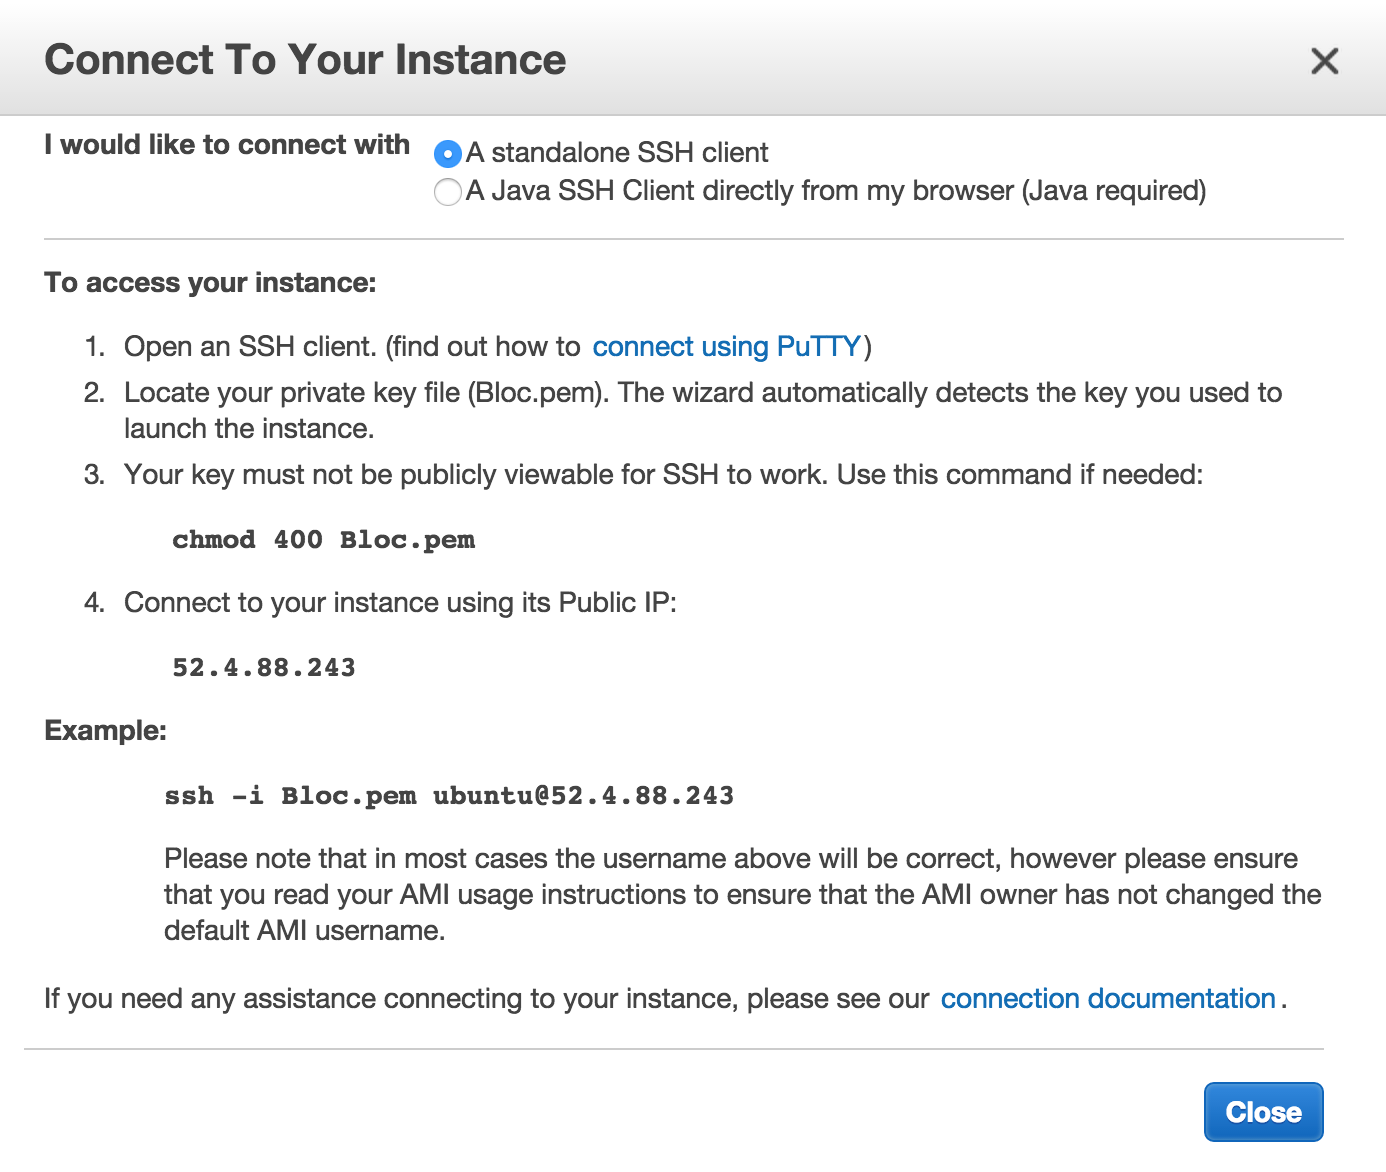Click the 'Connect To Your Instance' dialog title
Viewport: 1386px width, 1172px height.
[305, 60]
